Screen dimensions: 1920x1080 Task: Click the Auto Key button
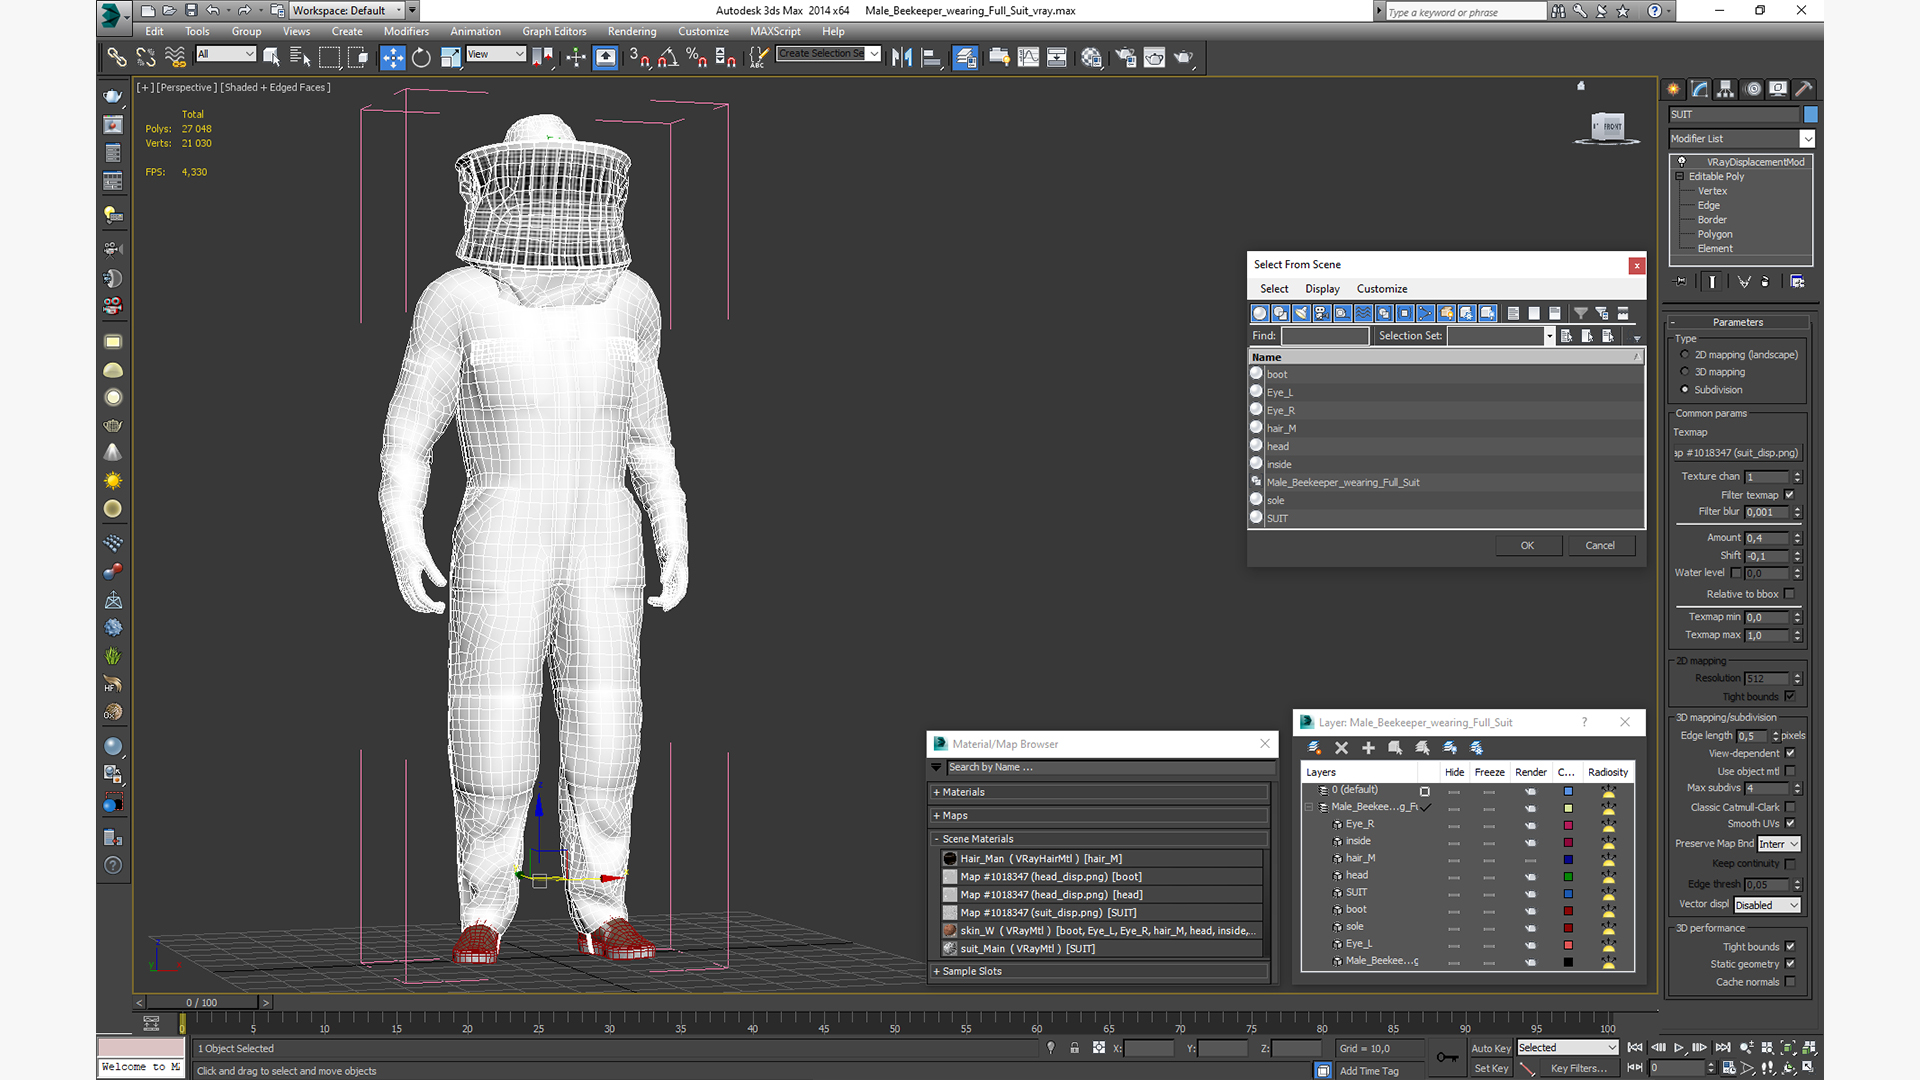pos(1491,1049)
